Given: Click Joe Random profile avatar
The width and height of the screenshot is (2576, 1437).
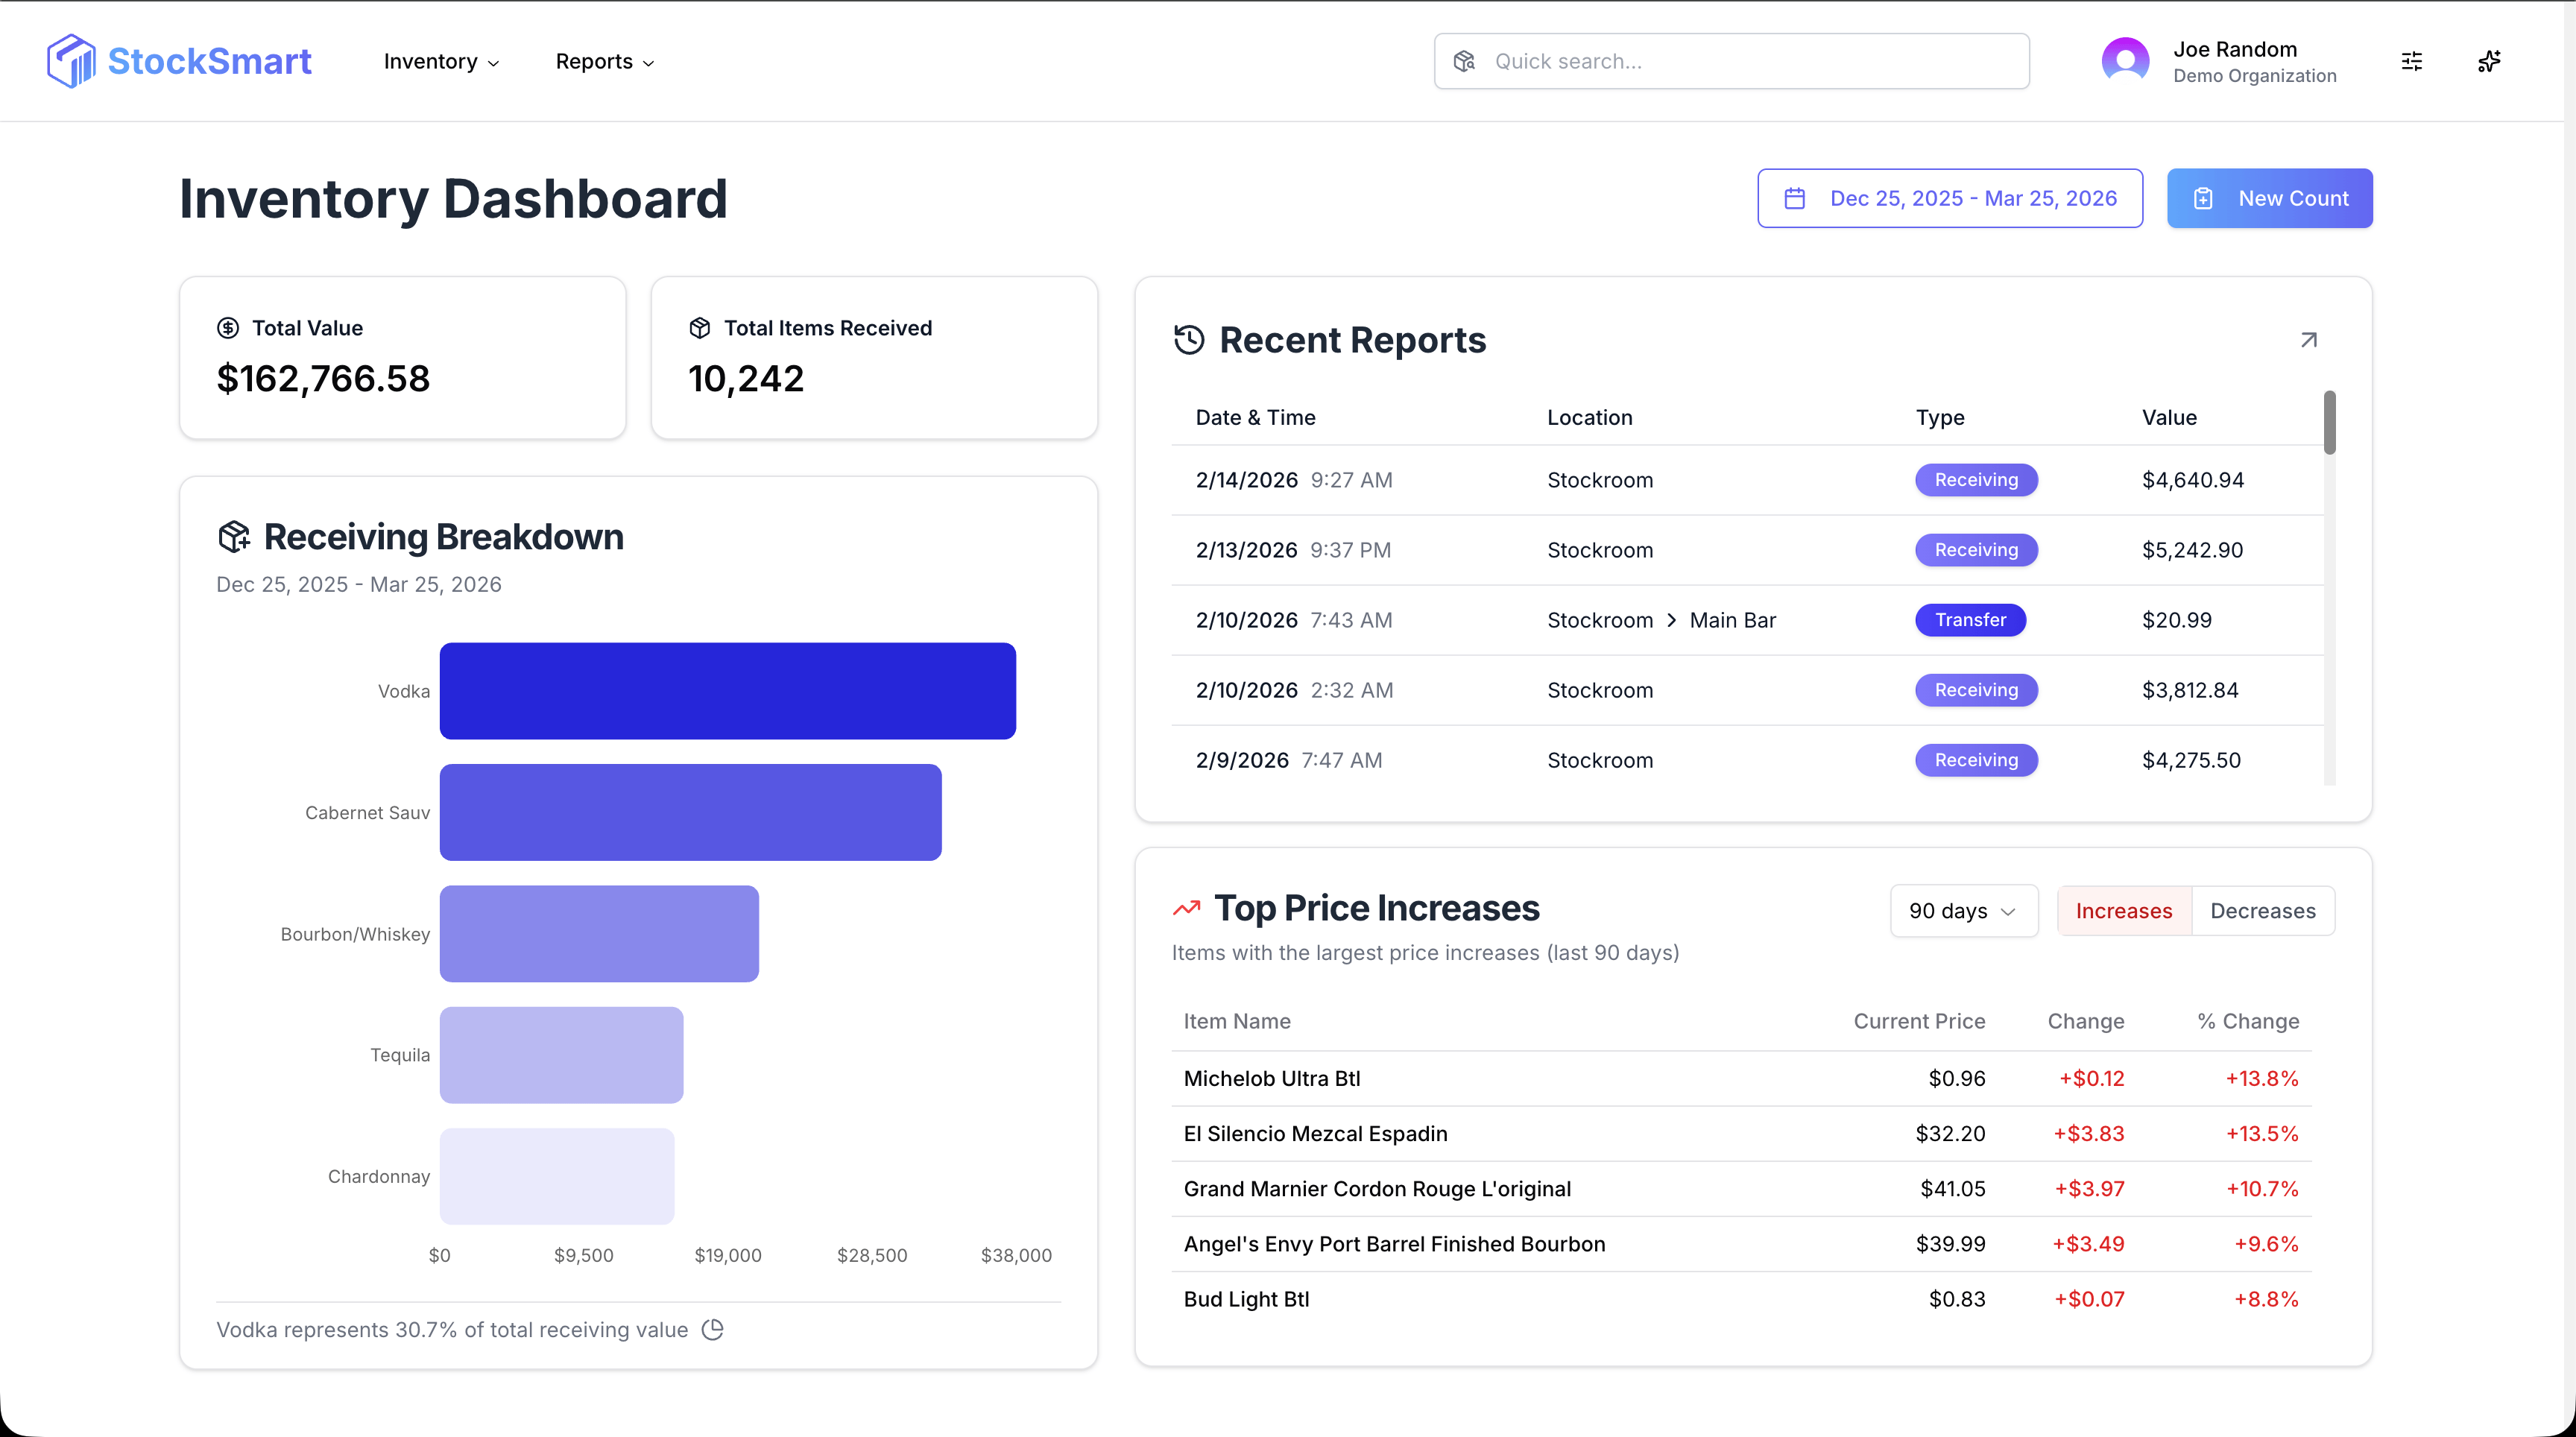Looking at the screenshot, I should (x=2125, y=61).
